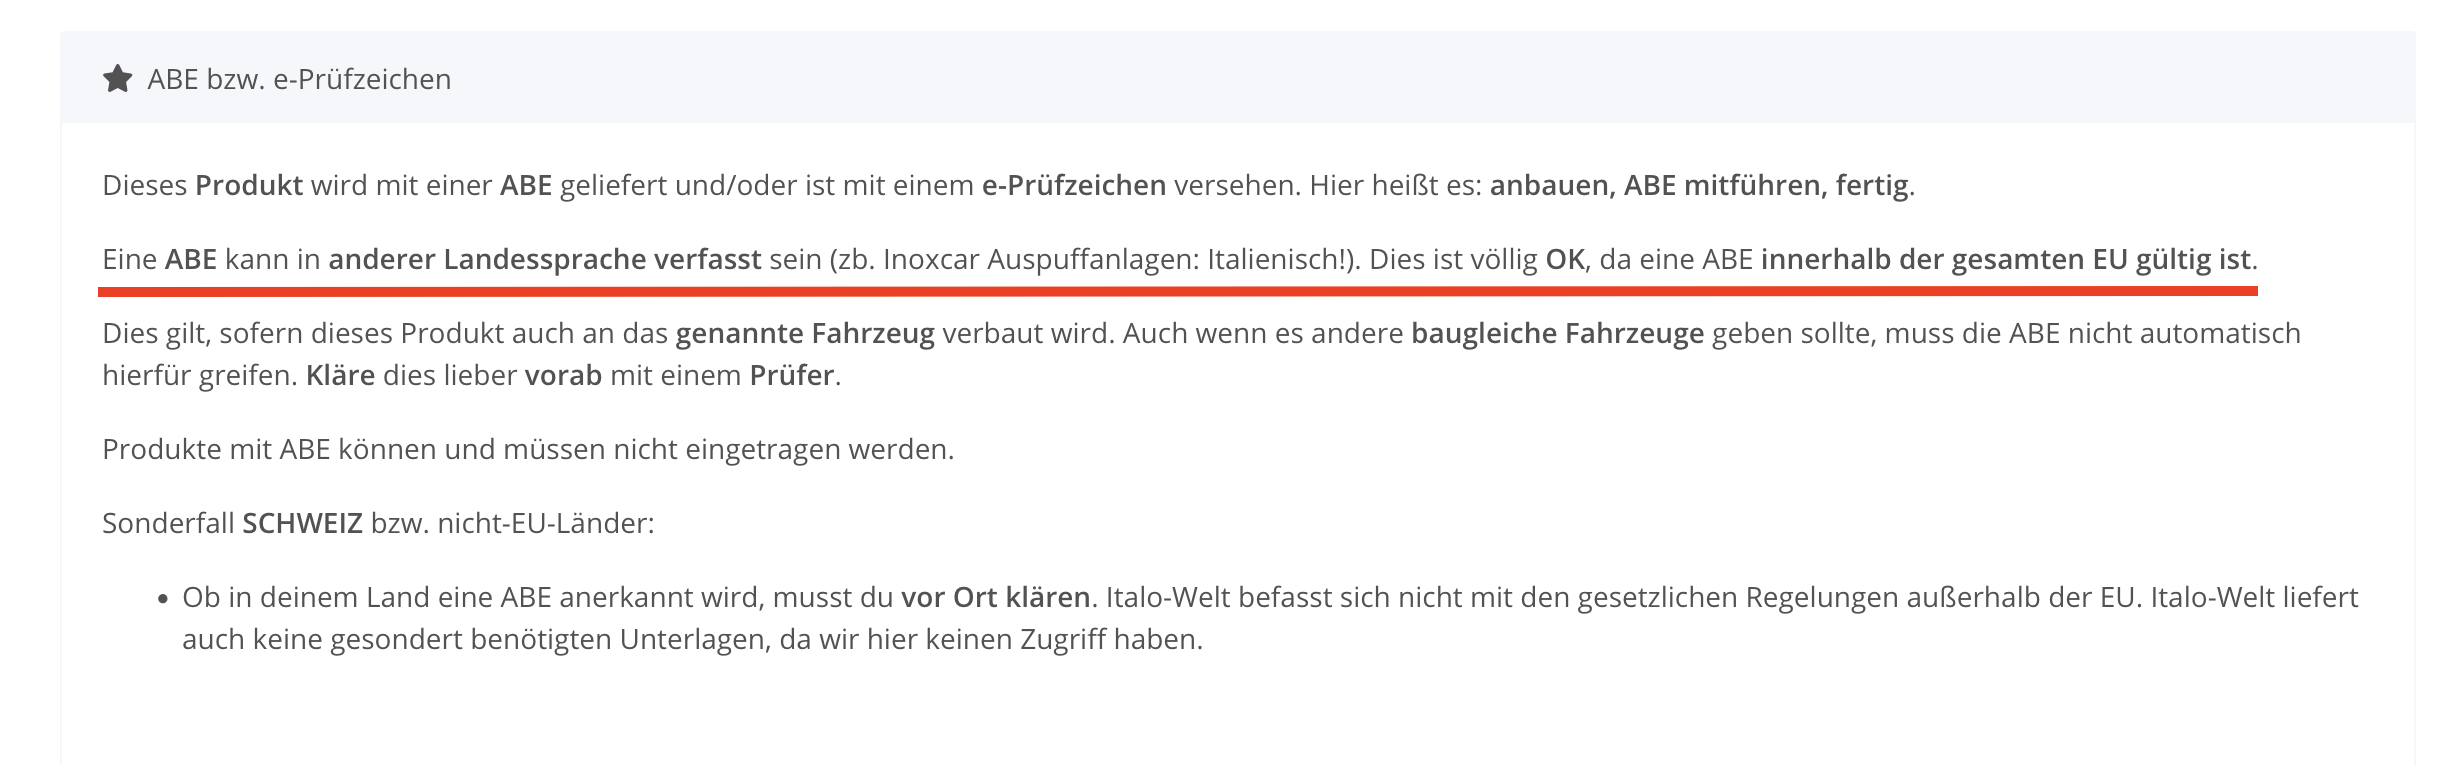The height and width of the screenshot is (766, 2462).
Task: Click the text 'nicht-EU-Länder:'
Action: click(x=546, y=523)
